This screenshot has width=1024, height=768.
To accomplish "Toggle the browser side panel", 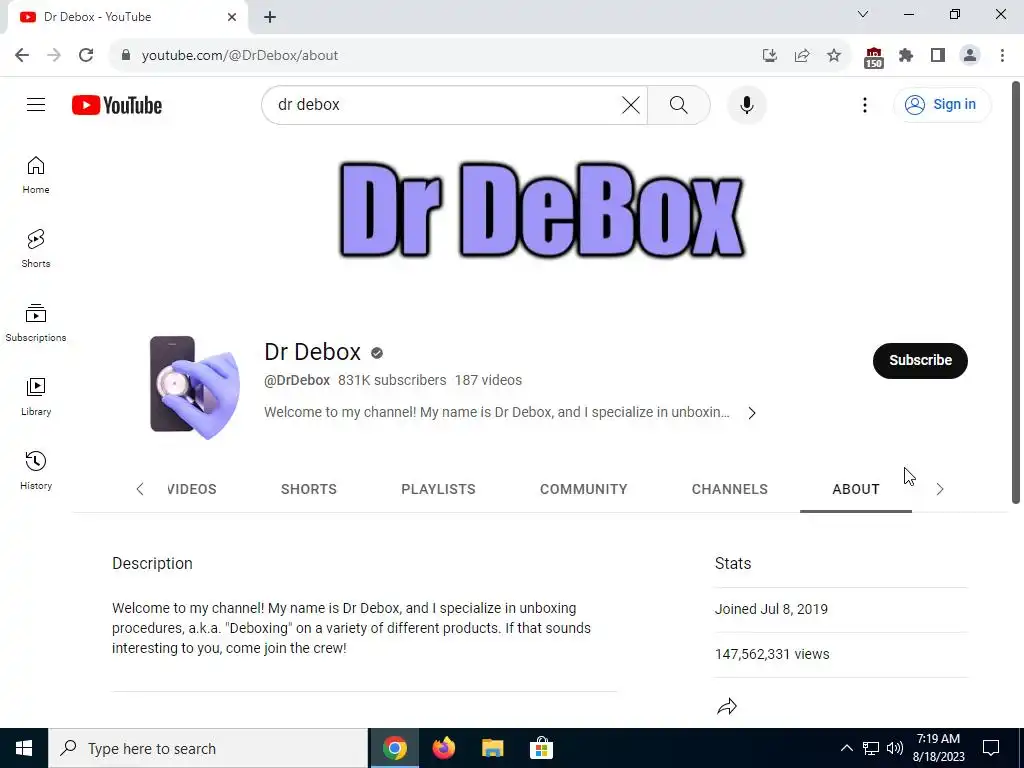I will coord(938,55).
